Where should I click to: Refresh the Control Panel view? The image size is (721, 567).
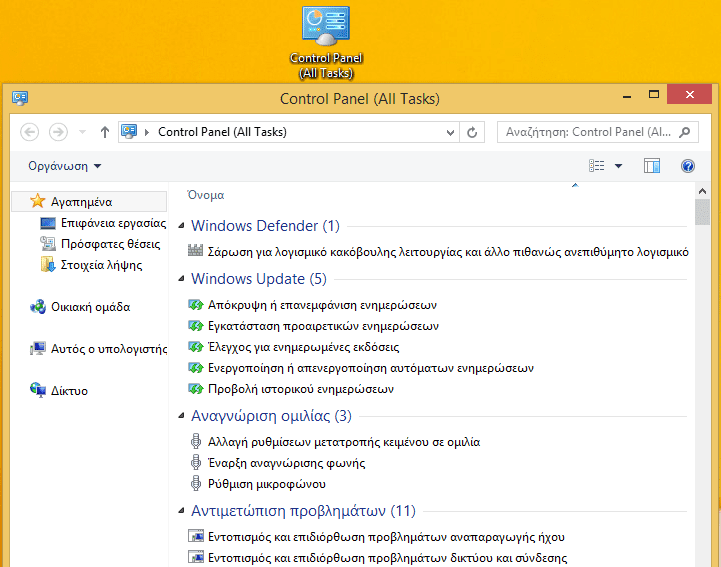472,132
